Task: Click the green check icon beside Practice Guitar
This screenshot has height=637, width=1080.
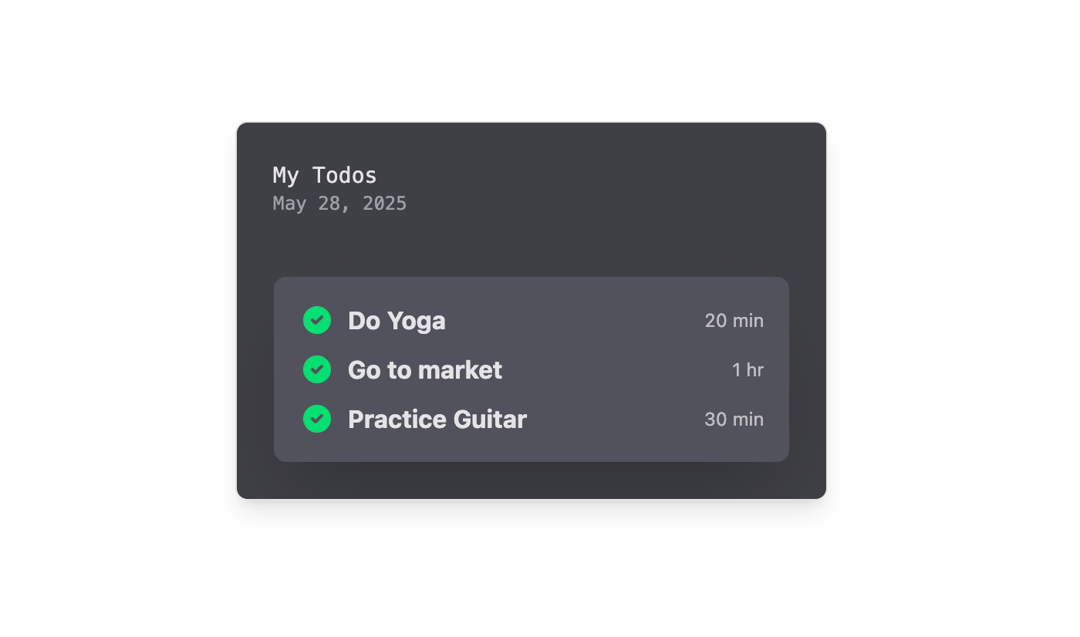Action: 317,419
